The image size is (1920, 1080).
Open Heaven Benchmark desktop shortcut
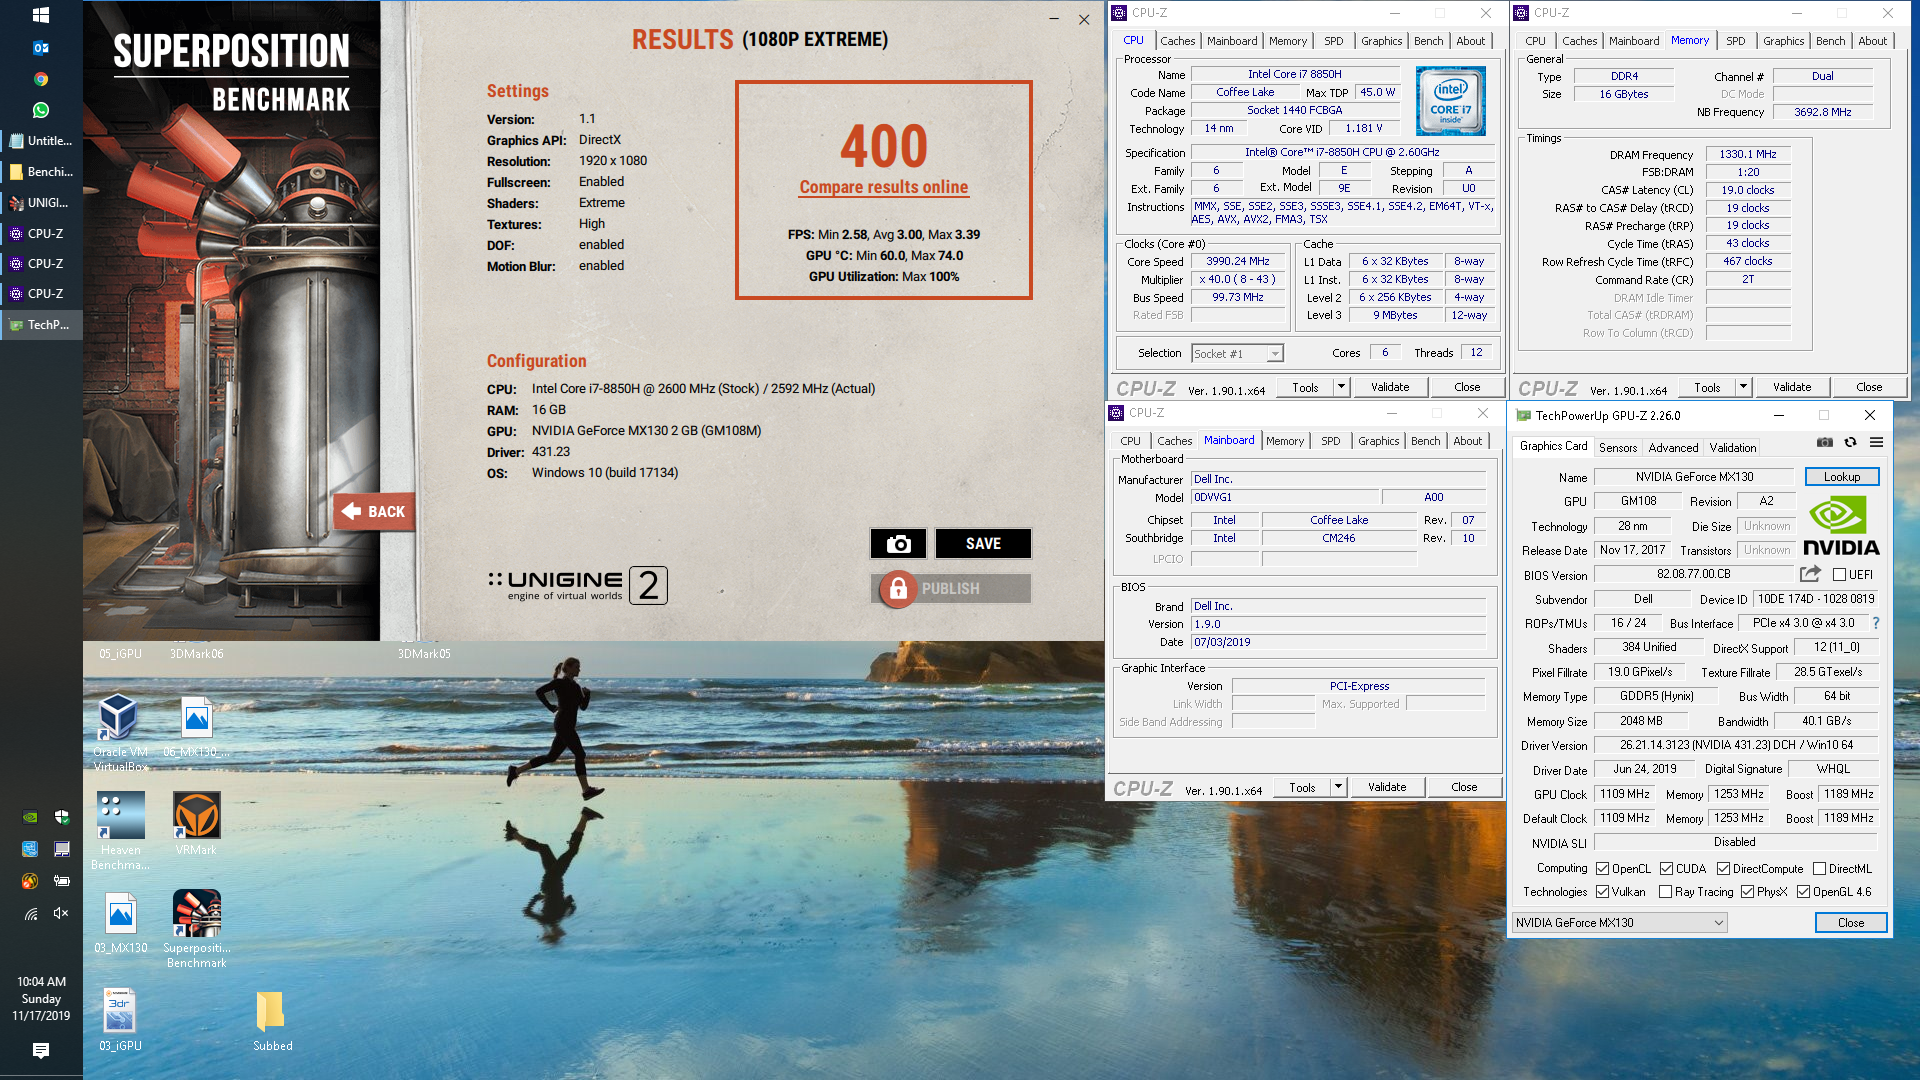[x=121, y=830]
